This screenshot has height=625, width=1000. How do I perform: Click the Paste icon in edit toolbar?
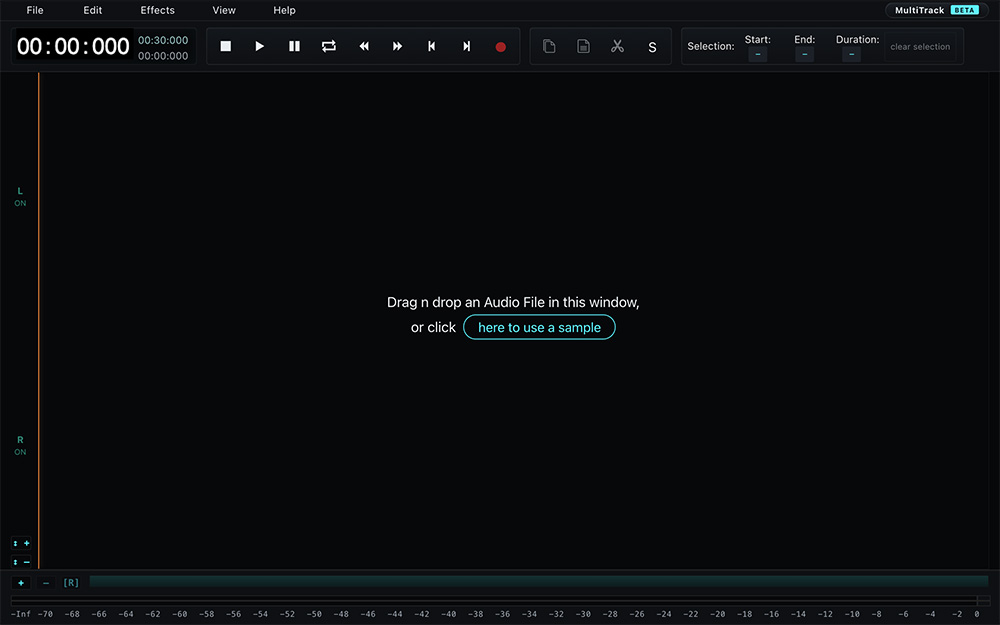coord(583,46)
